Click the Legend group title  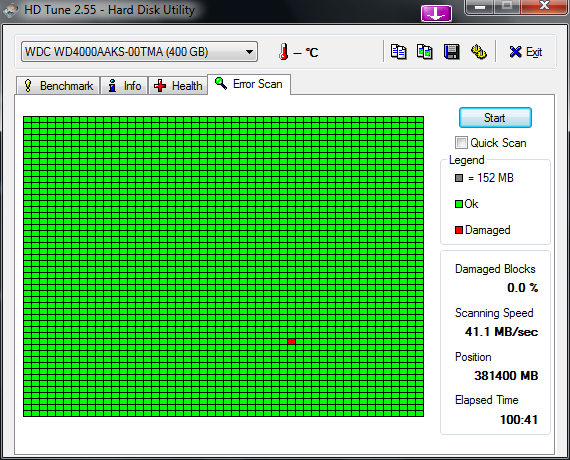[466, 160]
